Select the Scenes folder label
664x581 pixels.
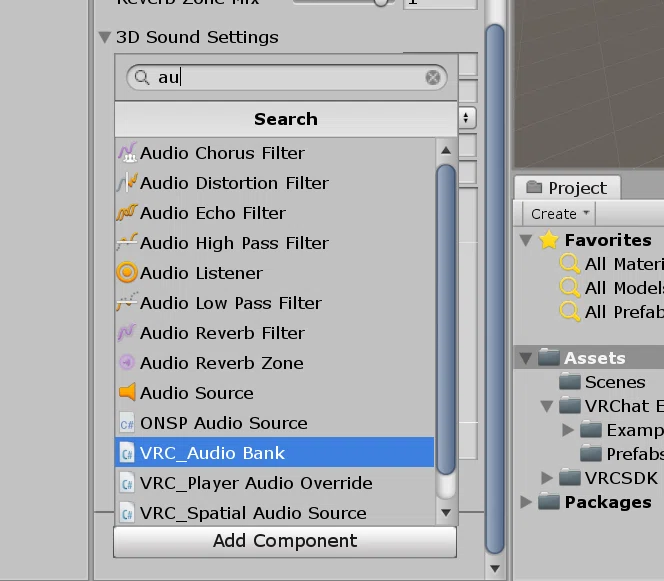tap(615, 382)
